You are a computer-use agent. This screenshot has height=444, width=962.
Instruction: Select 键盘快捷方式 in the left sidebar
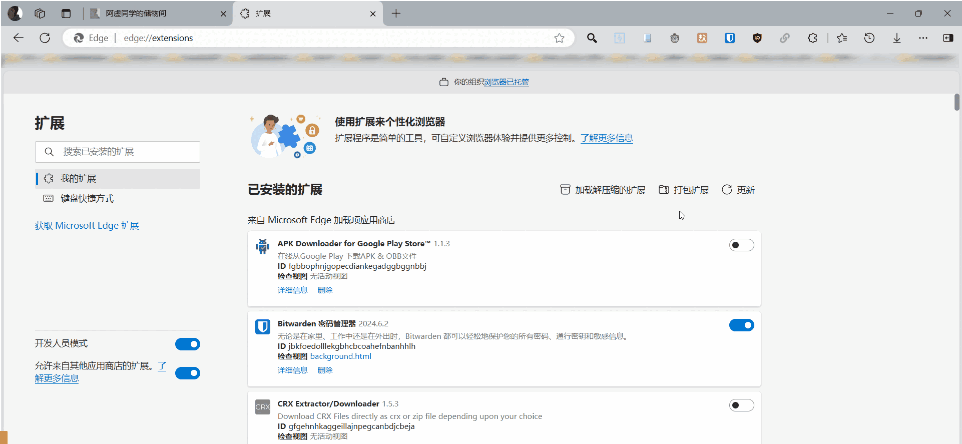point(86,198)
